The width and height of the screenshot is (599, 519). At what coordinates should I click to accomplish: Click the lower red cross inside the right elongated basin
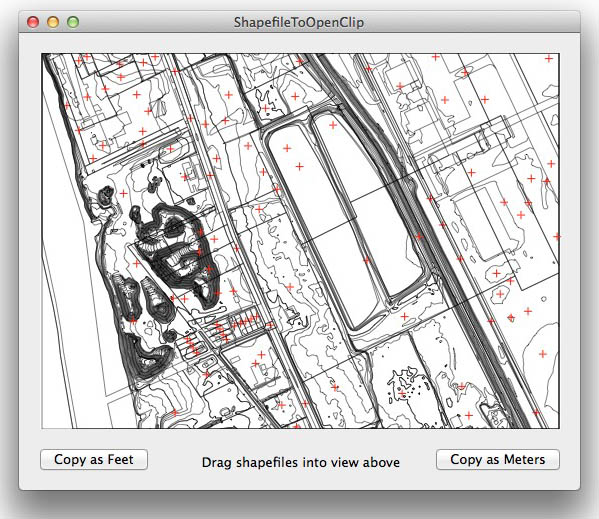(x=367, y=260)
